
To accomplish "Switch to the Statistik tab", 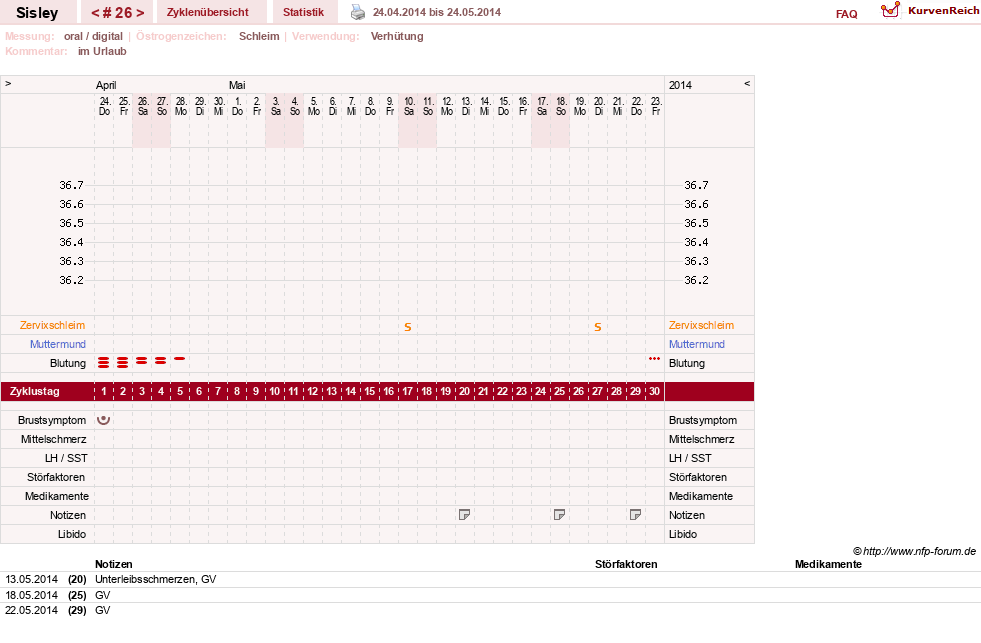I will pyautogui.click(x=303, y=12).
